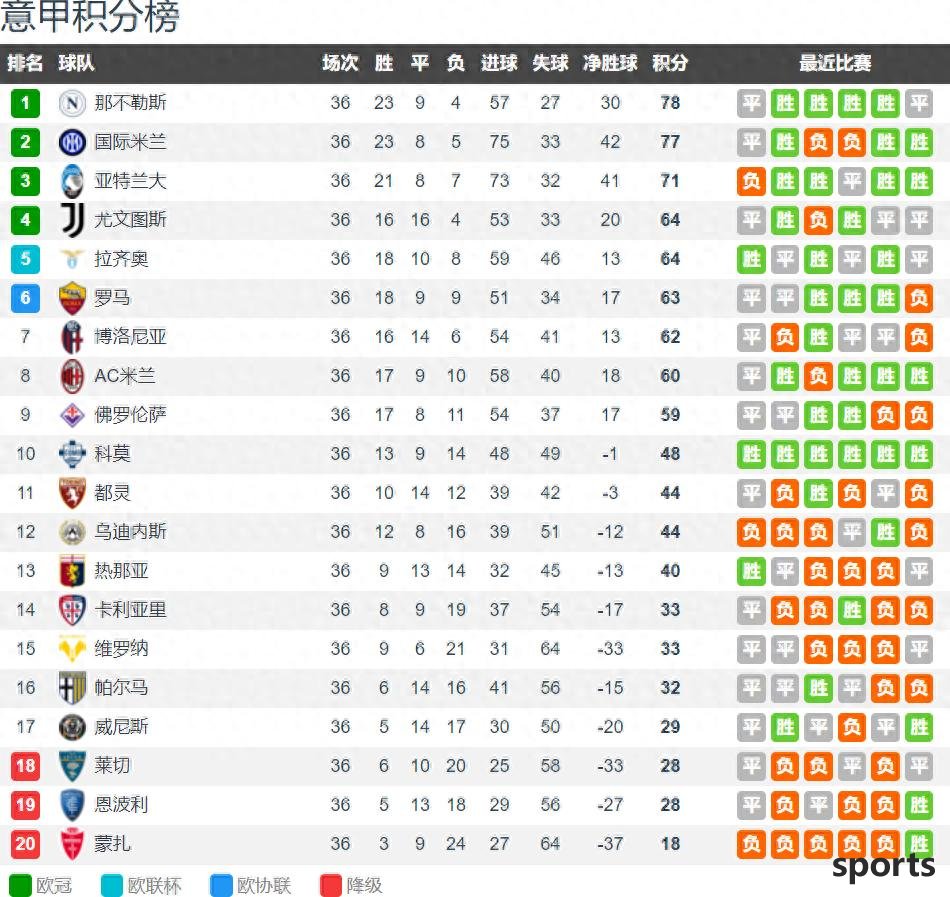Click the Genoa club crest icon
The image size is (950, 897).
click(x=72, y=571)
